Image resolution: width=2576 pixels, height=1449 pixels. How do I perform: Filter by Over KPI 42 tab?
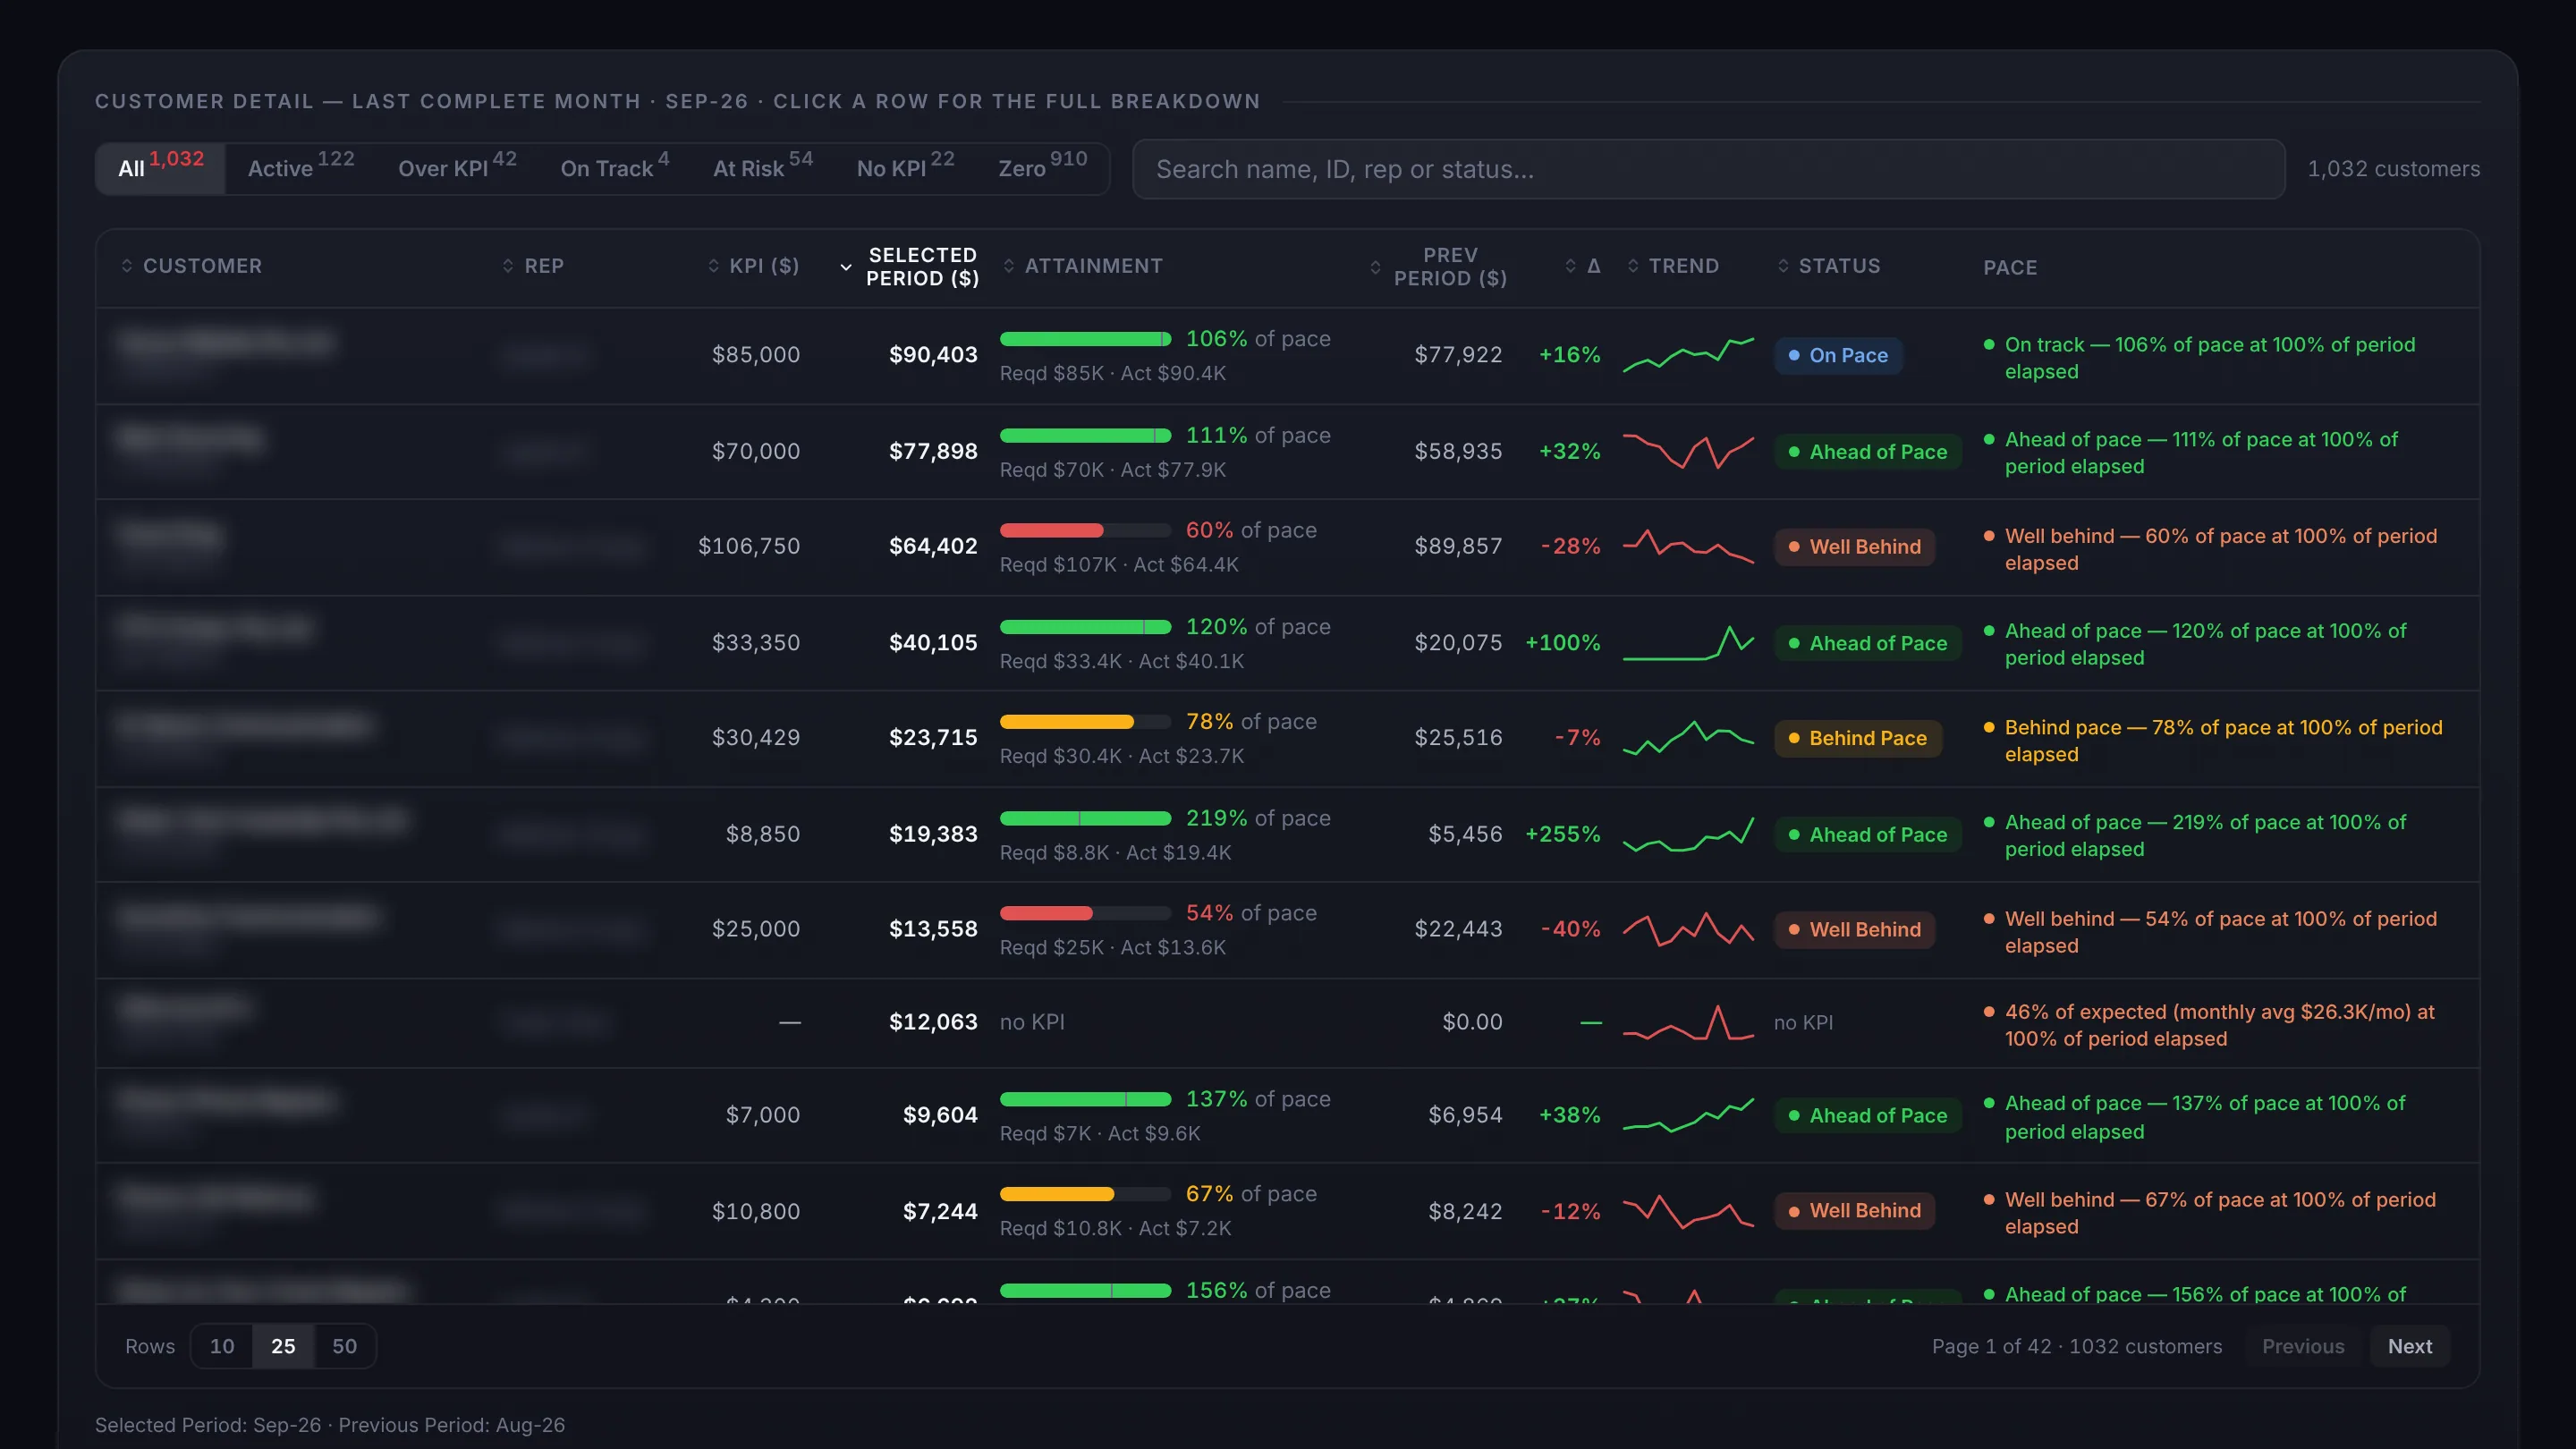pyautogui.click(x=457, y=168)
